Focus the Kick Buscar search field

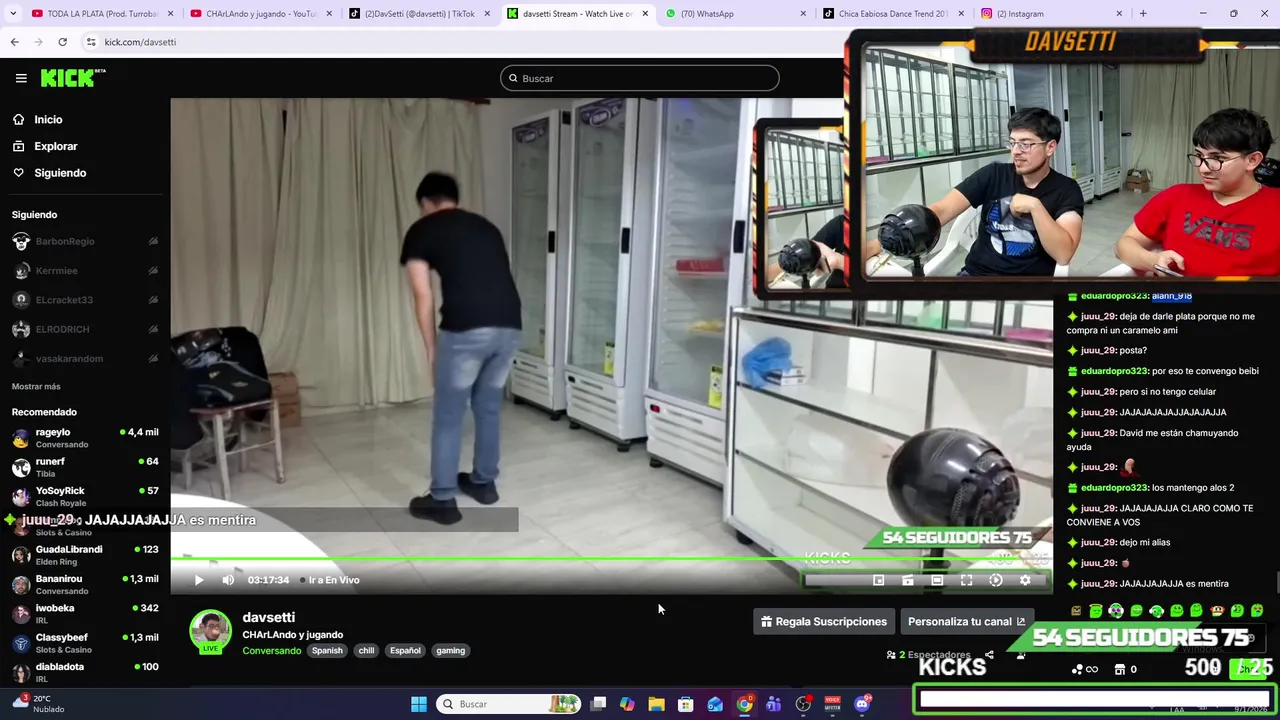[x=640, y=78]
